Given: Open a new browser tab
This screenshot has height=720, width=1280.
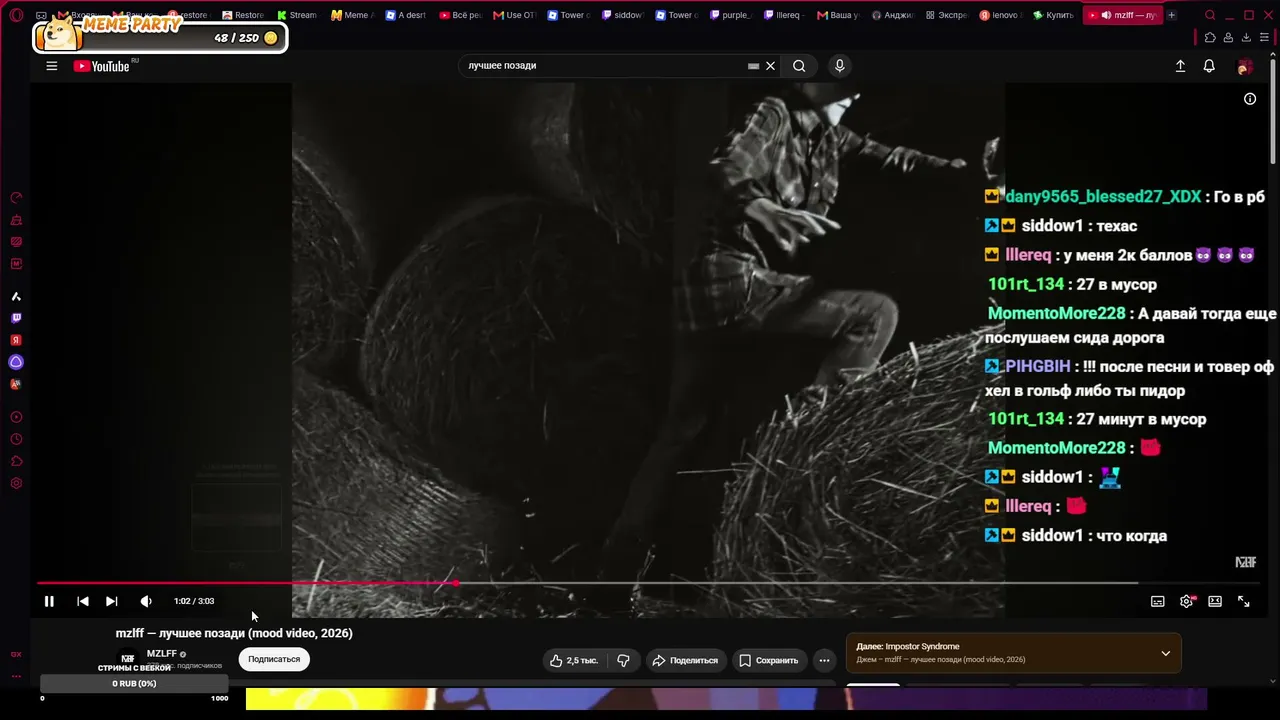Looking at the screenshot, I should (1171, 15).
